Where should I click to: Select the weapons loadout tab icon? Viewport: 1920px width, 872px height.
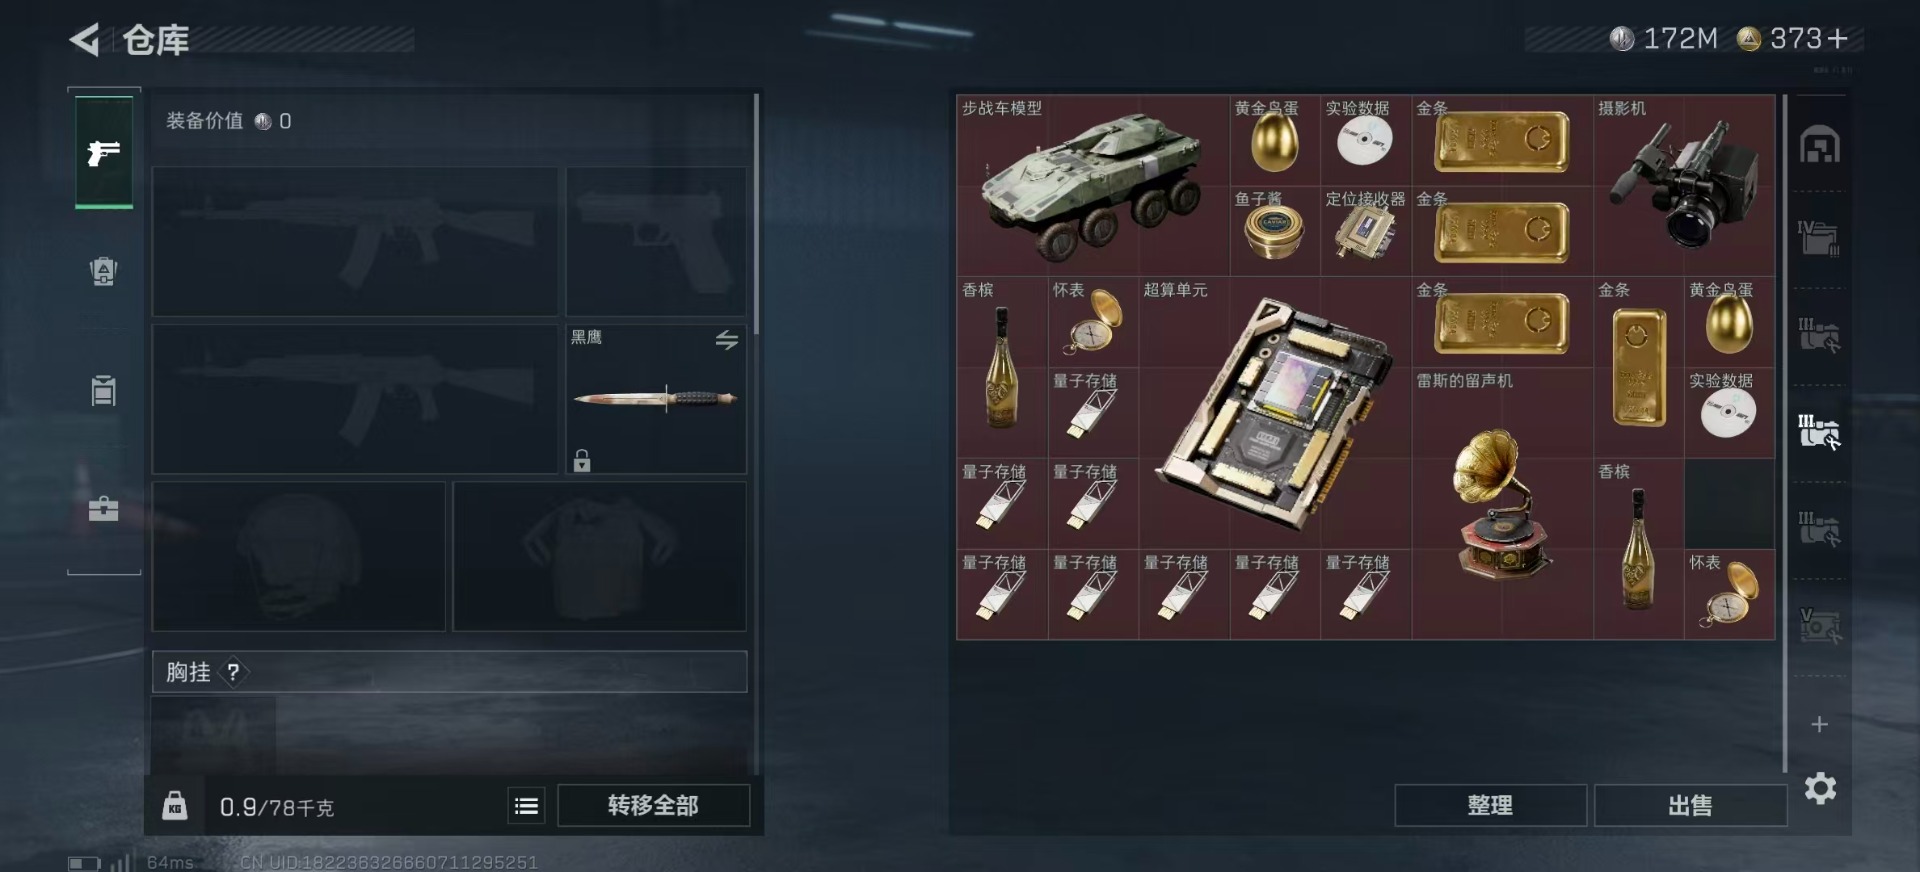point(104,152)
